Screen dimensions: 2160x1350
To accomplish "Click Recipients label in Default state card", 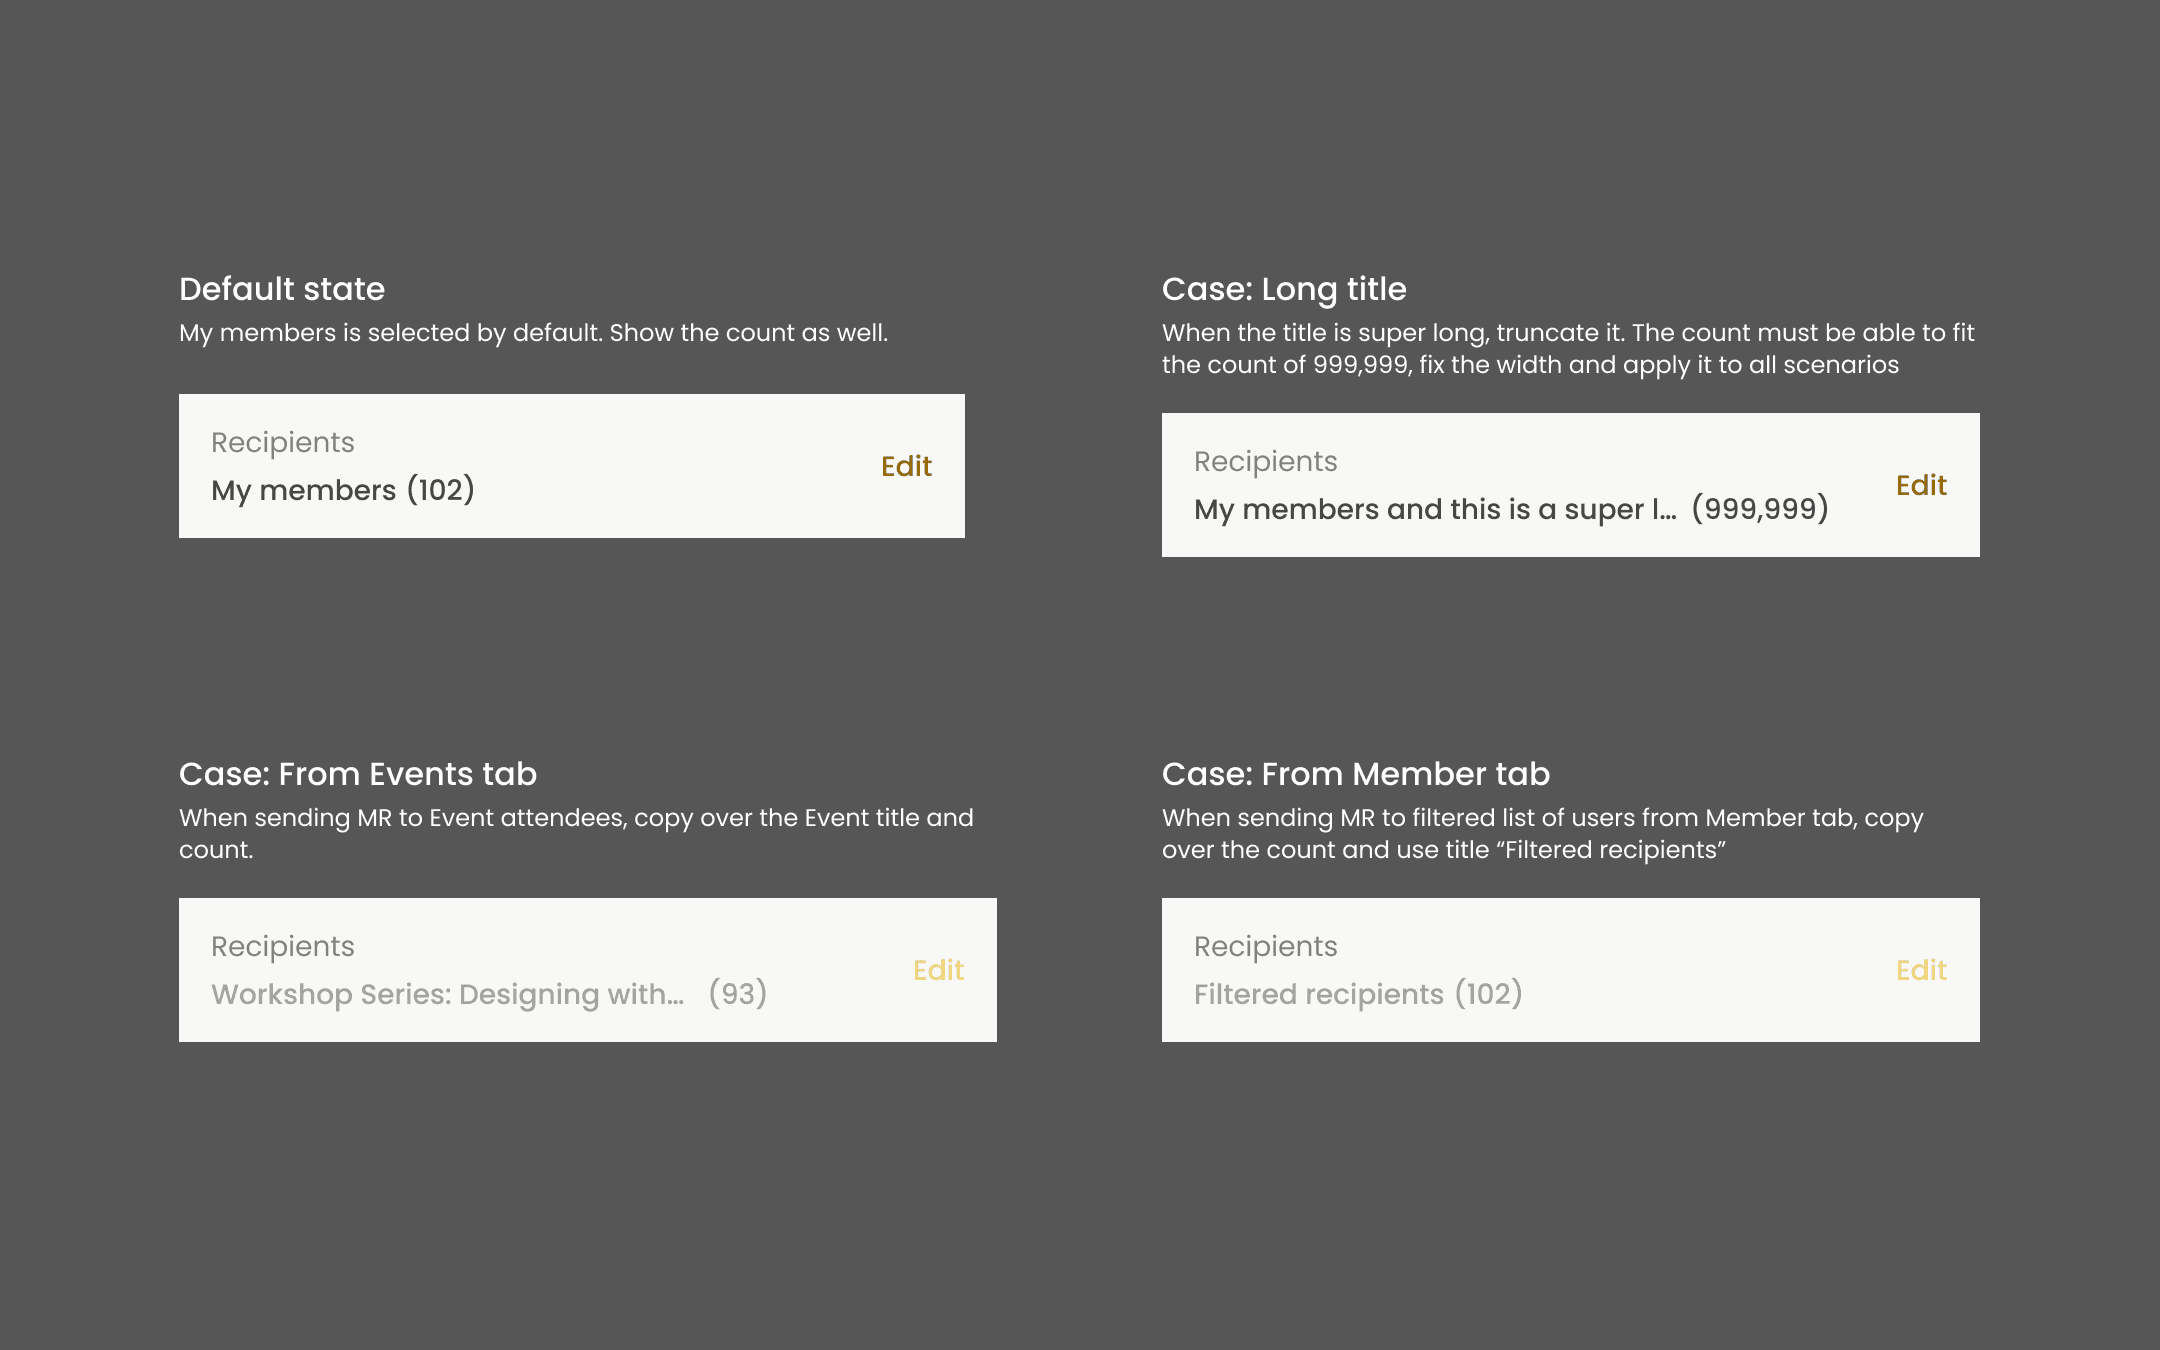I will (283, 442).
